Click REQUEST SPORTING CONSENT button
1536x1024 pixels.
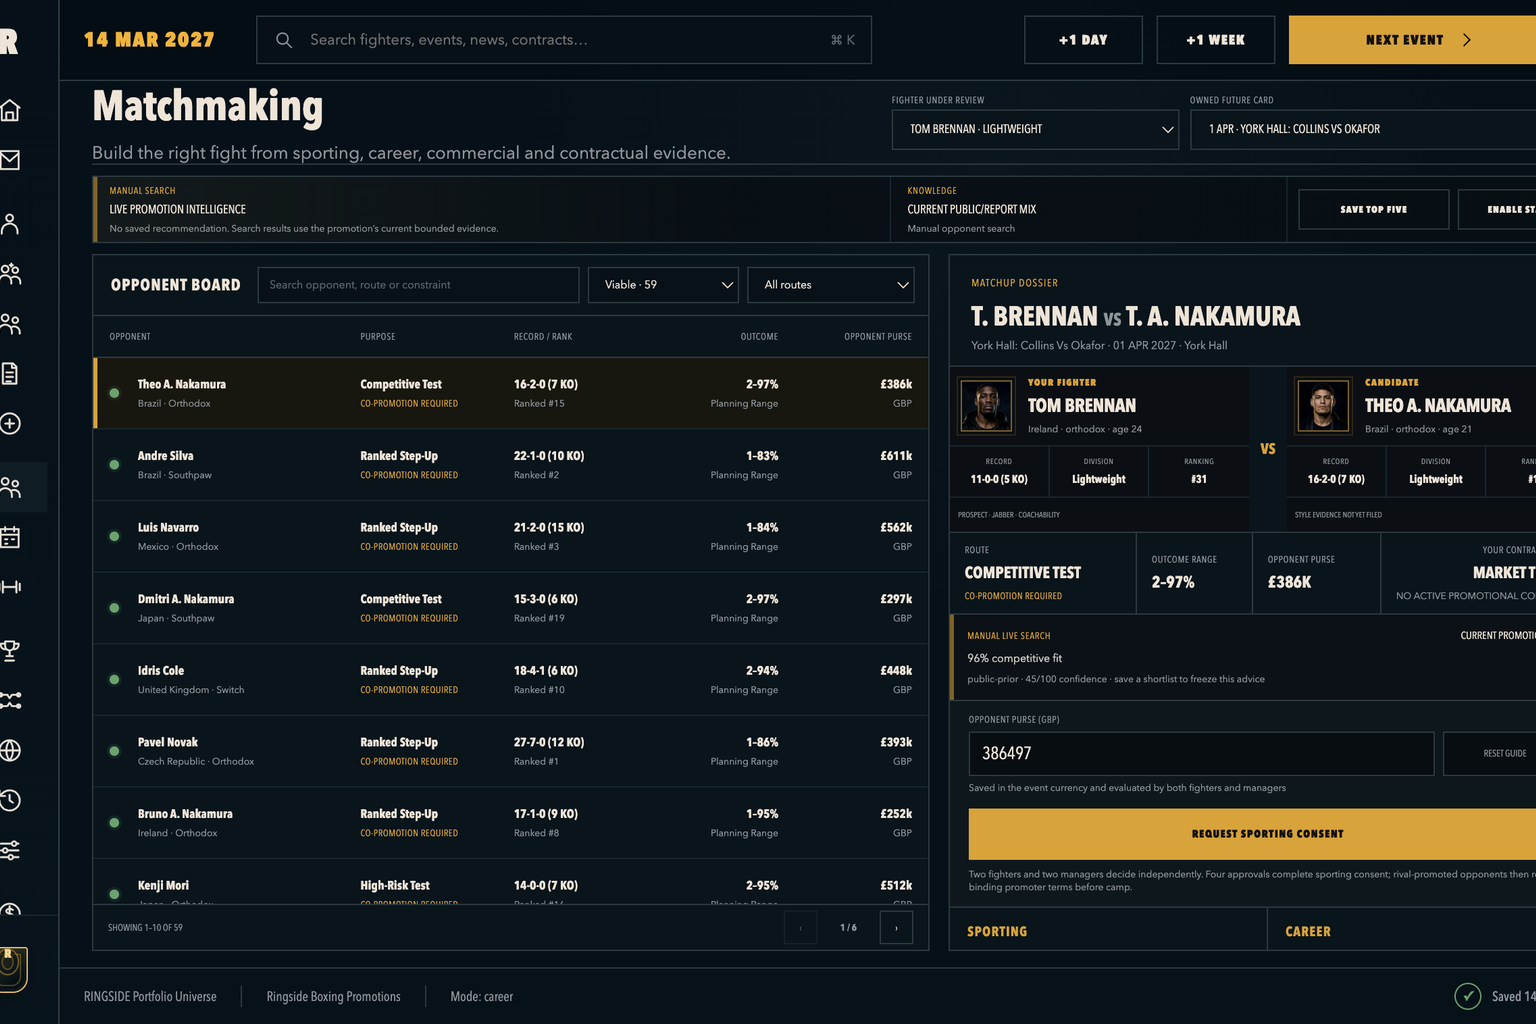click(1252, 834)
